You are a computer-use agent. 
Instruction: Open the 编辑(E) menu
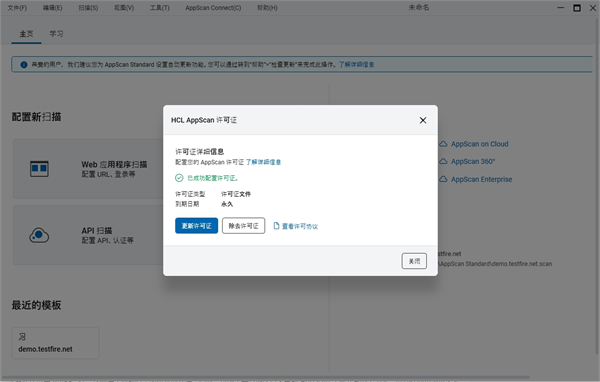pos(52,8)
